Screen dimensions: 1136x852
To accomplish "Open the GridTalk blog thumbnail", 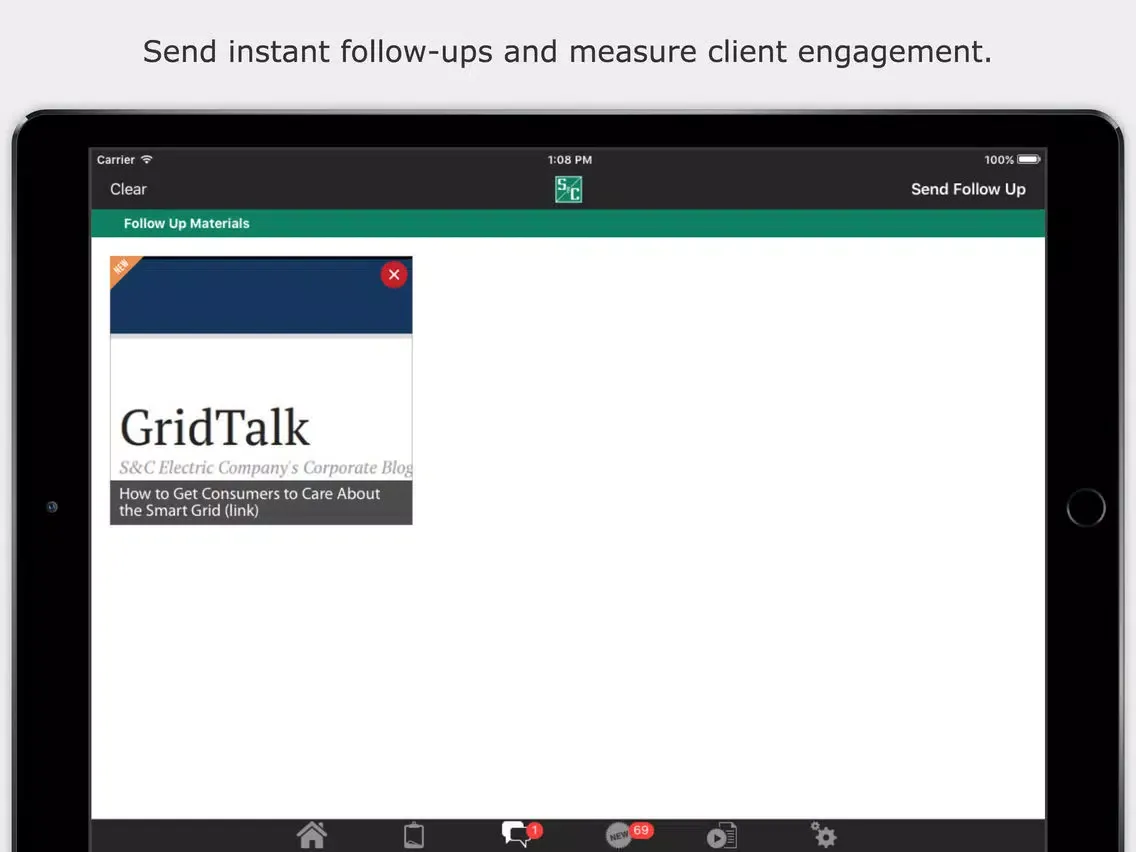I will 261,390.
